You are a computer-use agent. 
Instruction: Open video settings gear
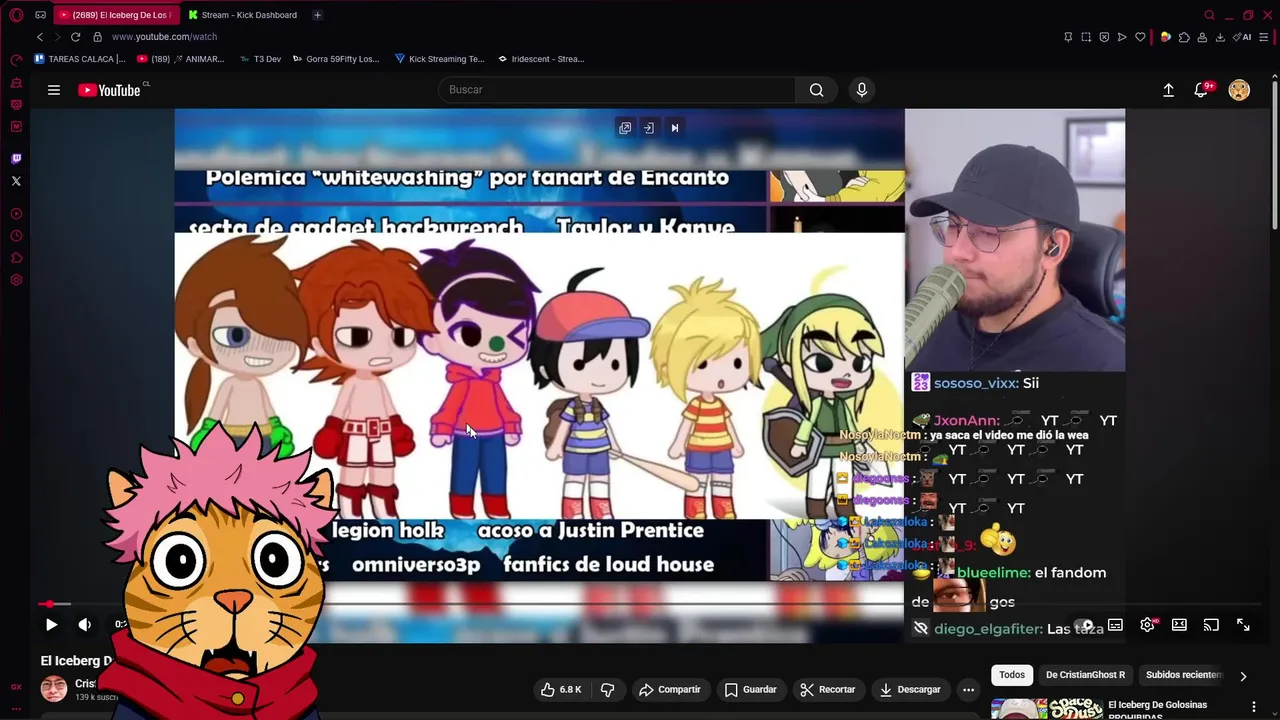click(1147, 625)
